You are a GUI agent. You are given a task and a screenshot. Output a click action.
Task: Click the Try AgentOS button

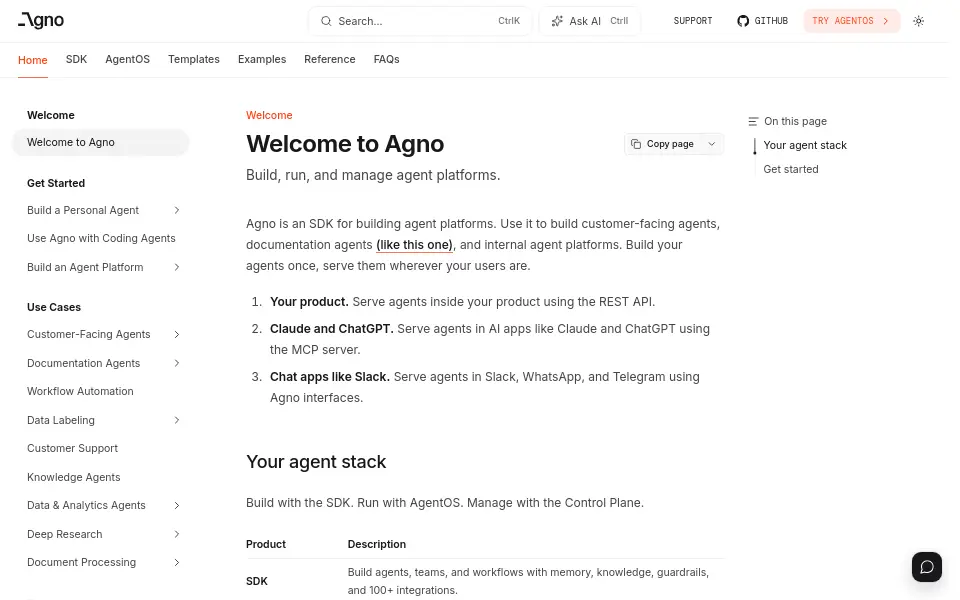(852, 21)
